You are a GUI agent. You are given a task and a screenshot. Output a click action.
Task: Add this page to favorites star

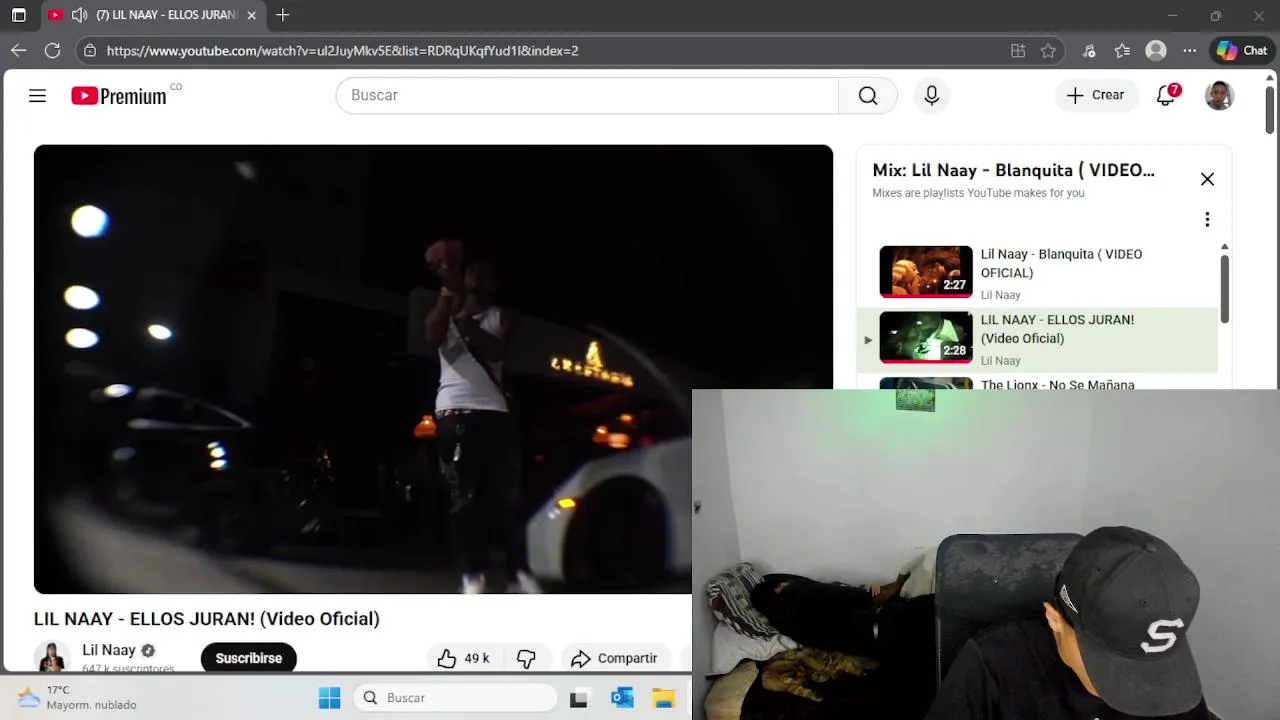coord(1048,50)
